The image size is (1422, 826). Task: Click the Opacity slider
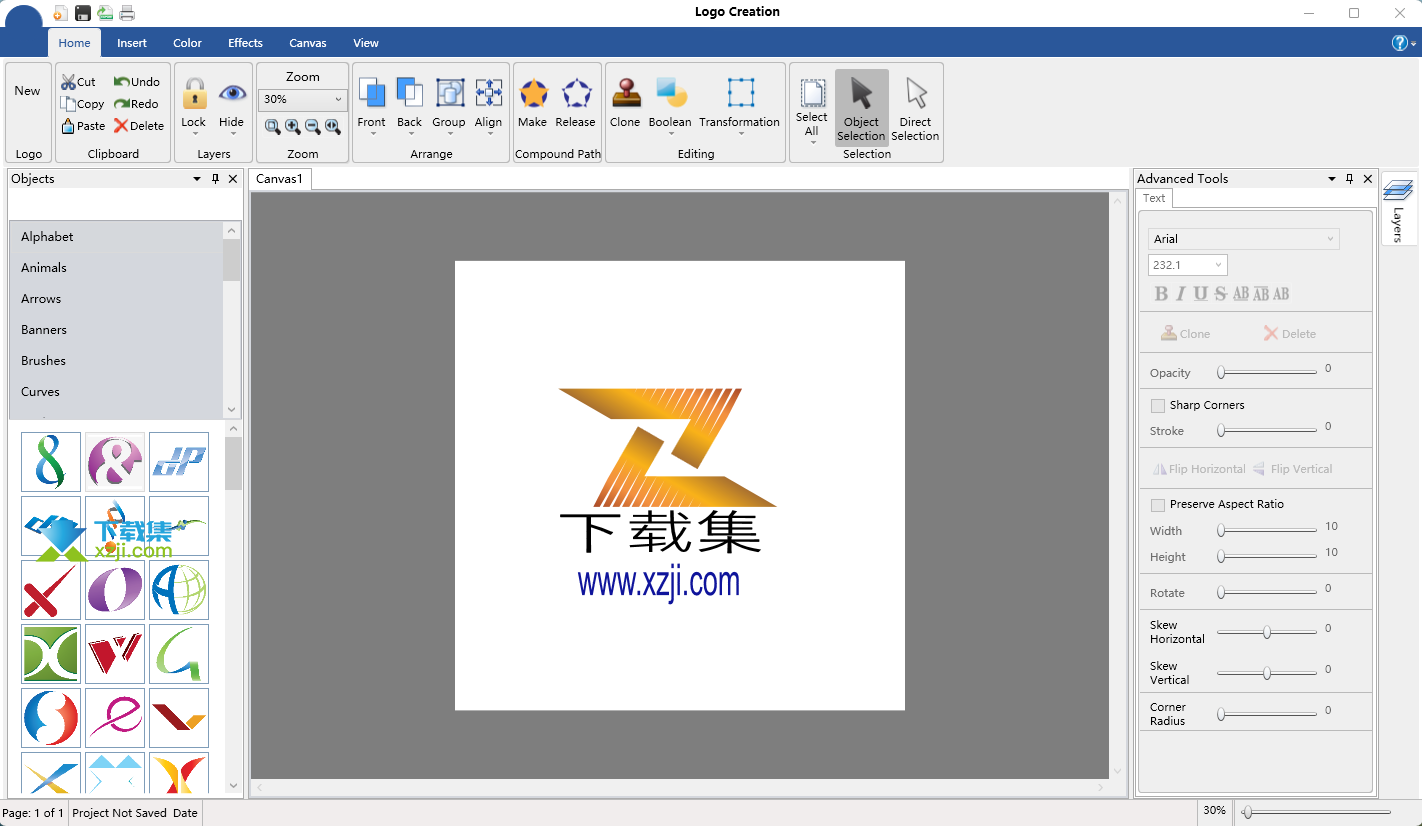pos(1267,372)
